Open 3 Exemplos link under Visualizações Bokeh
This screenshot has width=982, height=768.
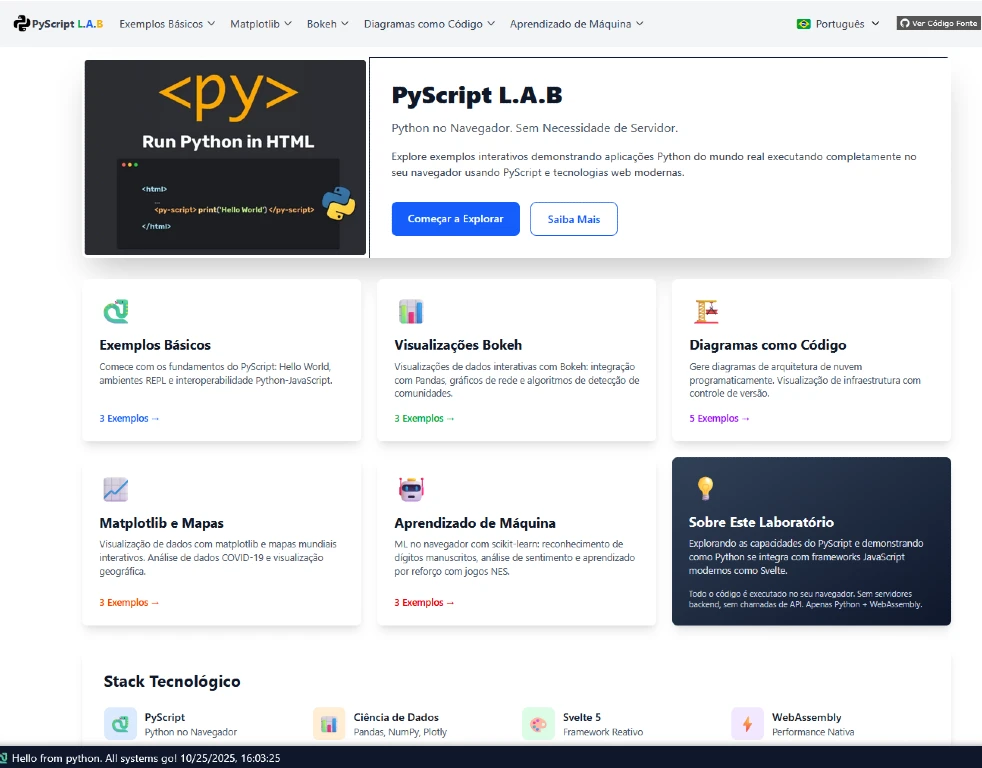coord(424,418)
